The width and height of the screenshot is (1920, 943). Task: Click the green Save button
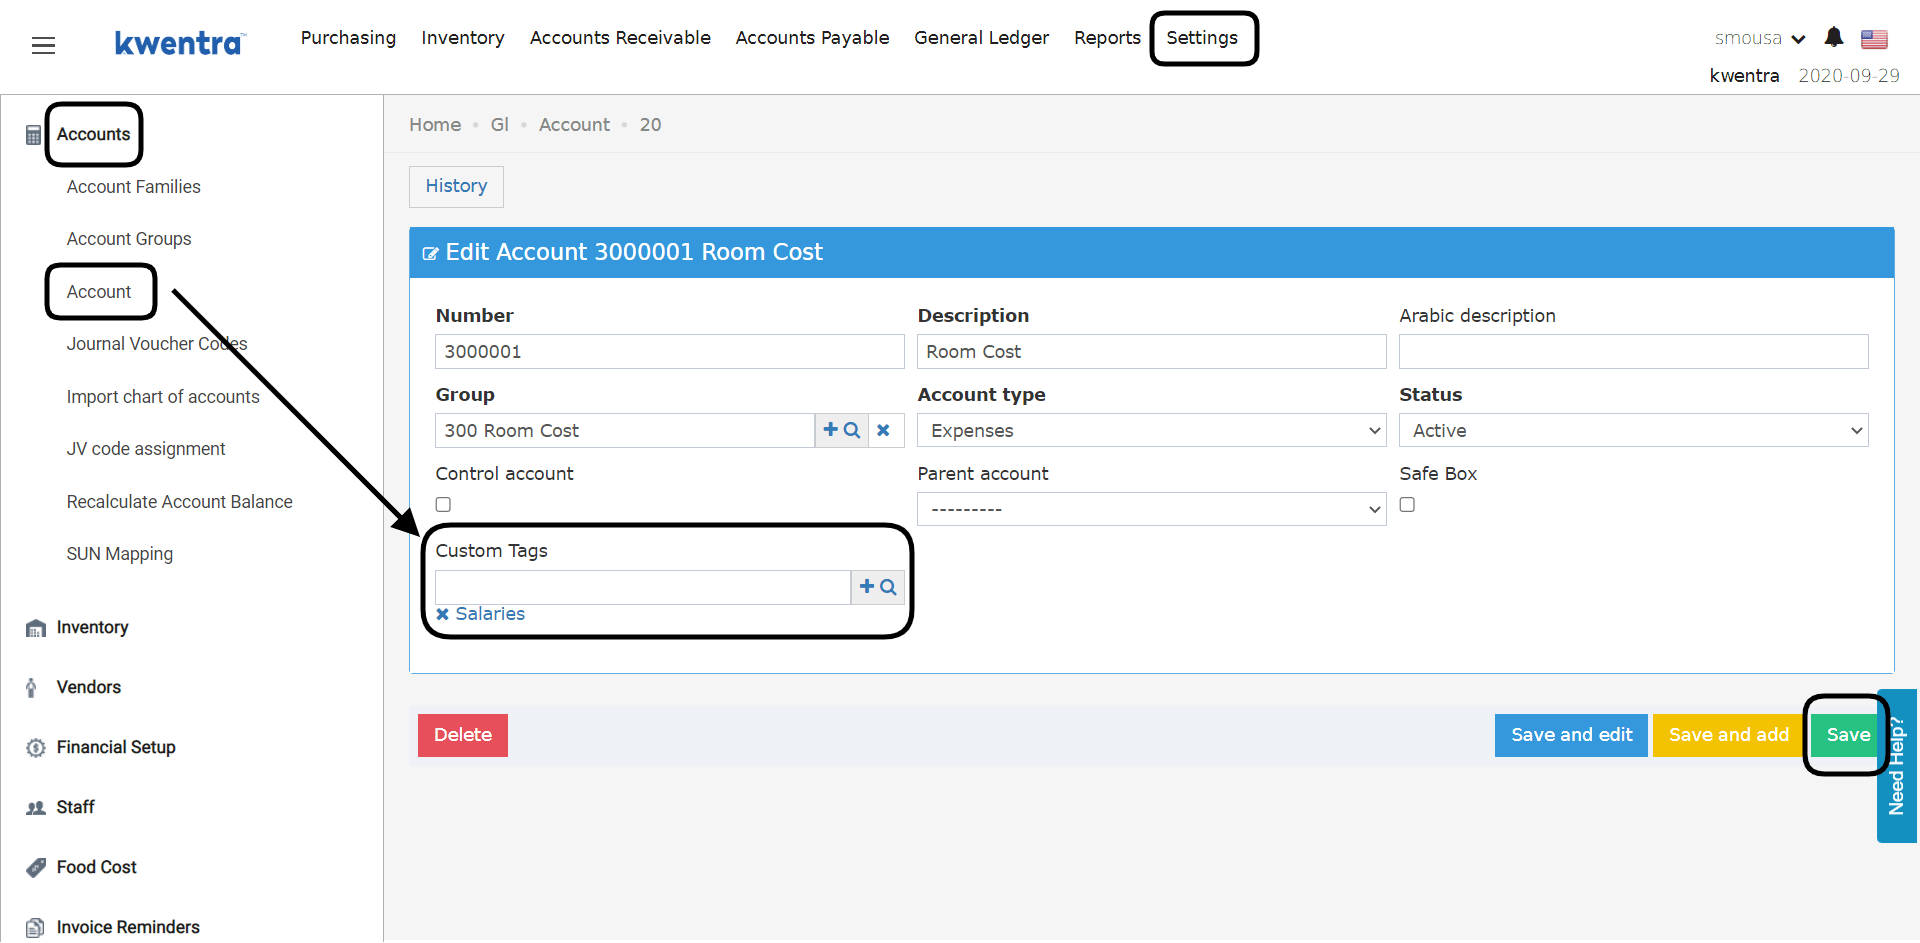pos(1848,735)
